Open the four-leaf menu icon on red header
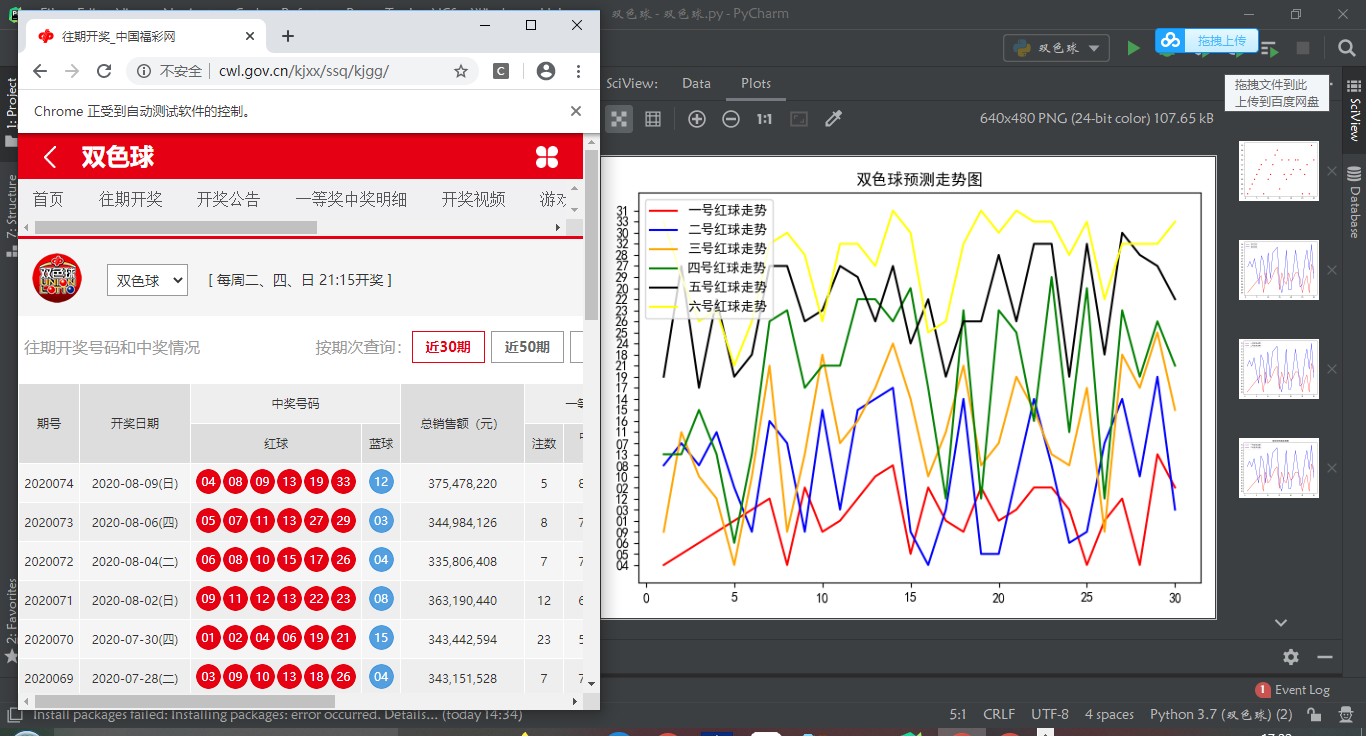This screenshot has width=1366, height=736. (547, 156)
